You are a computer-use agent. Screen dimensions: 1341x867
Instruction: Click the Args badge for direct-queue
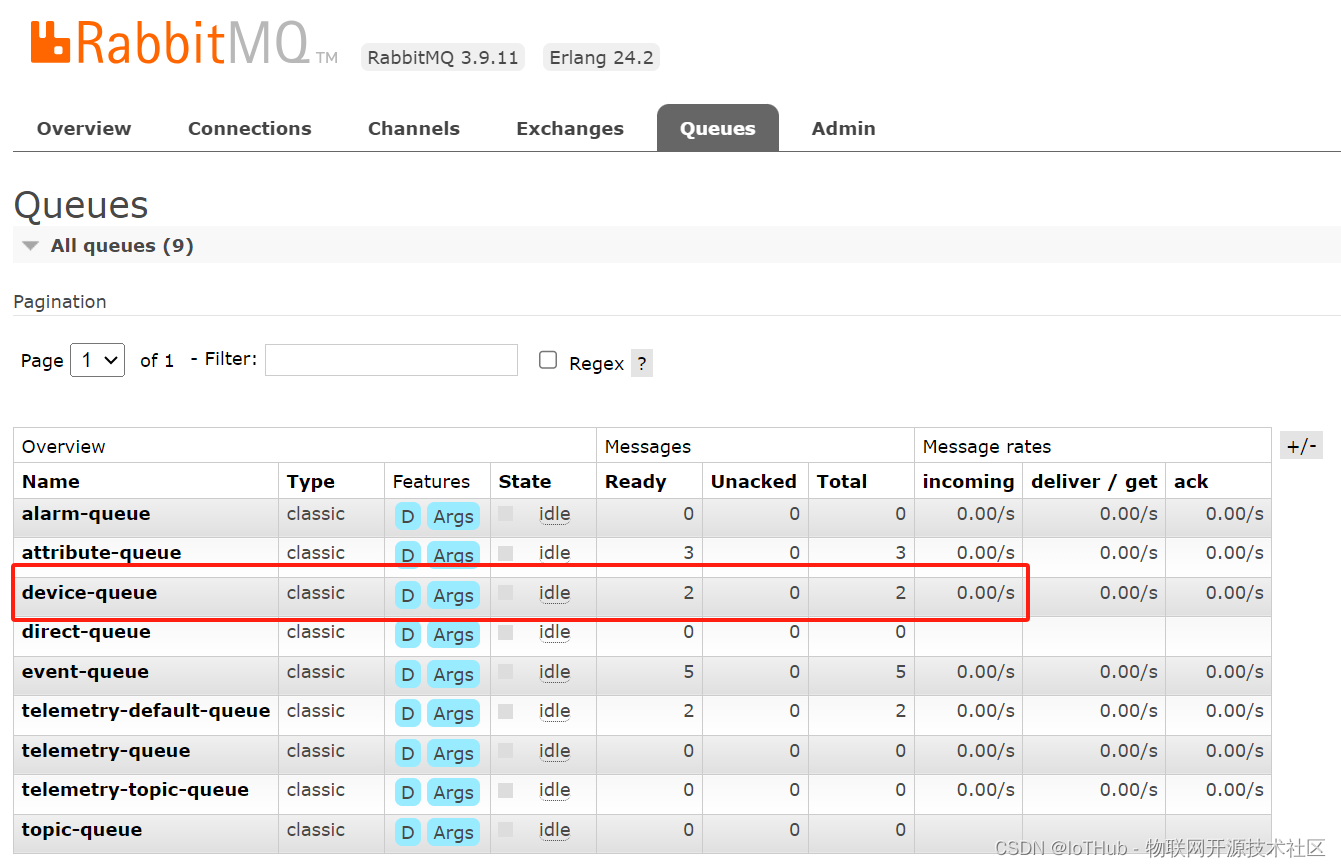(453, 634)
